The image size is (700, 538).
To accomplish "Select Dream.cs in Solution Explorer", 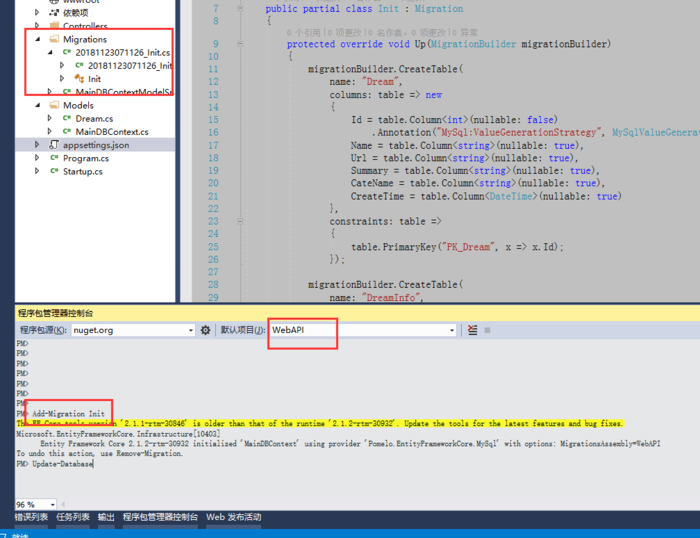I will [x=94, y=118].
